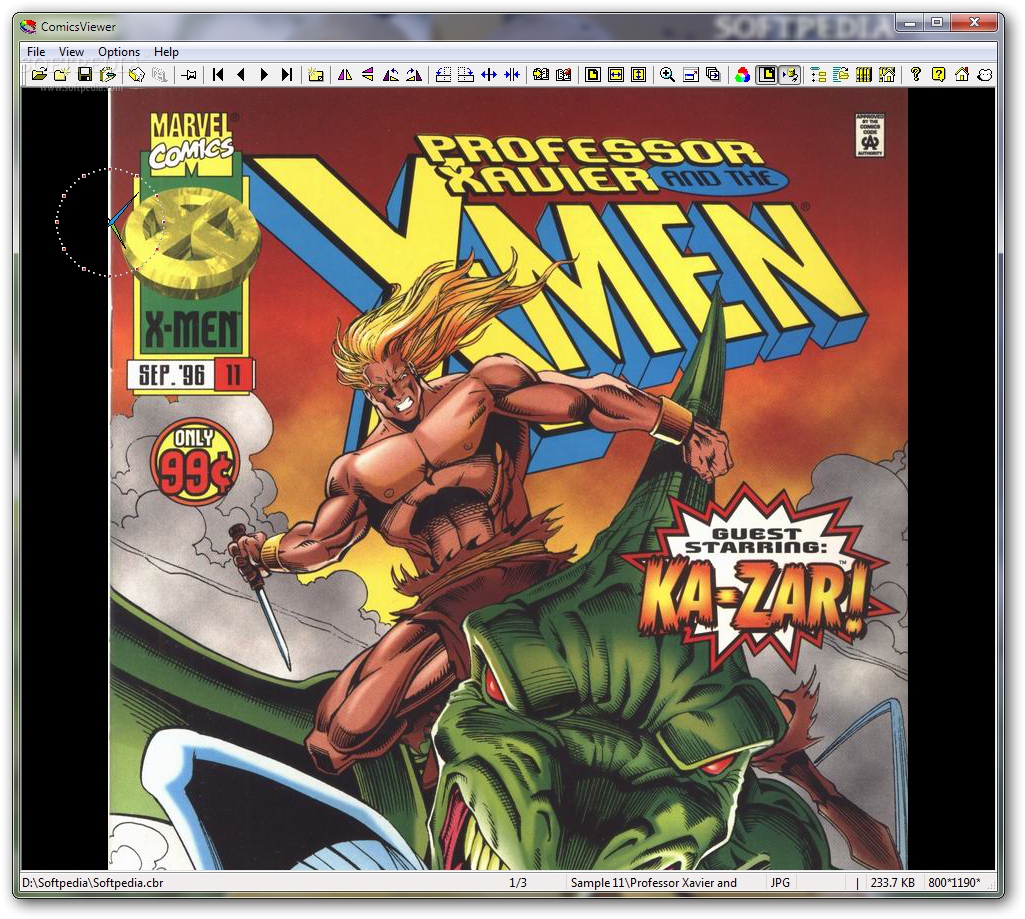Screen dimensions: 1025x919
Task: Click the expand width blue arrows icon
Action: coord(488,75)
